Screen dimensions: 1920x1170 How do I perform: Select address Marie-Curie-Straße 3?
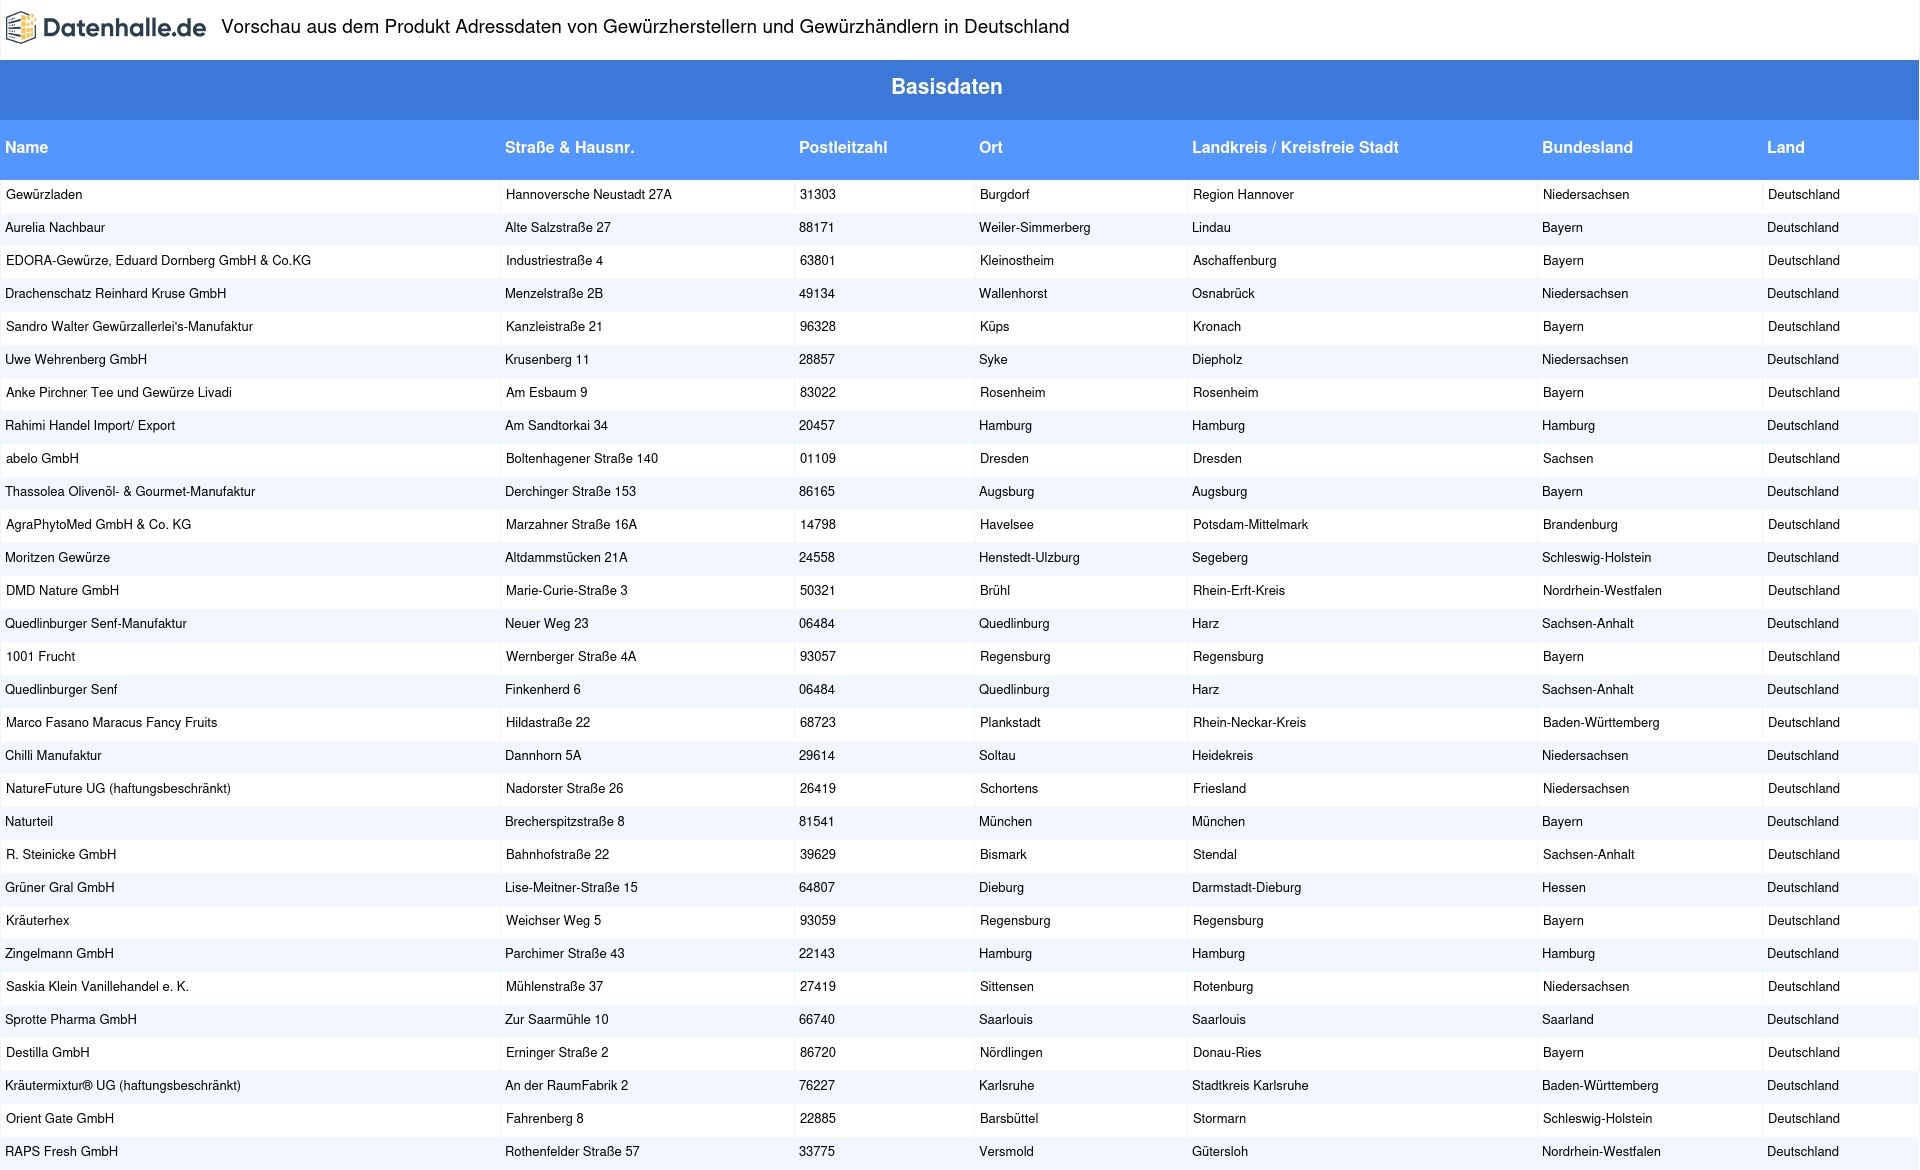point(567,591)
